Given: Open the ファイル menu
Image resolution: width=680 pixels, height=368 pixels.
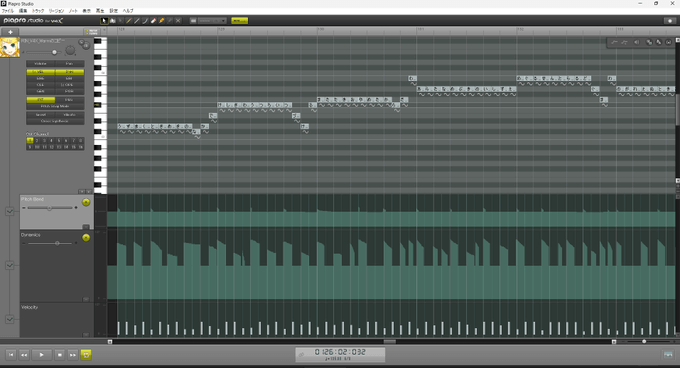Looking at the screenshot, I should pos(7,11).
